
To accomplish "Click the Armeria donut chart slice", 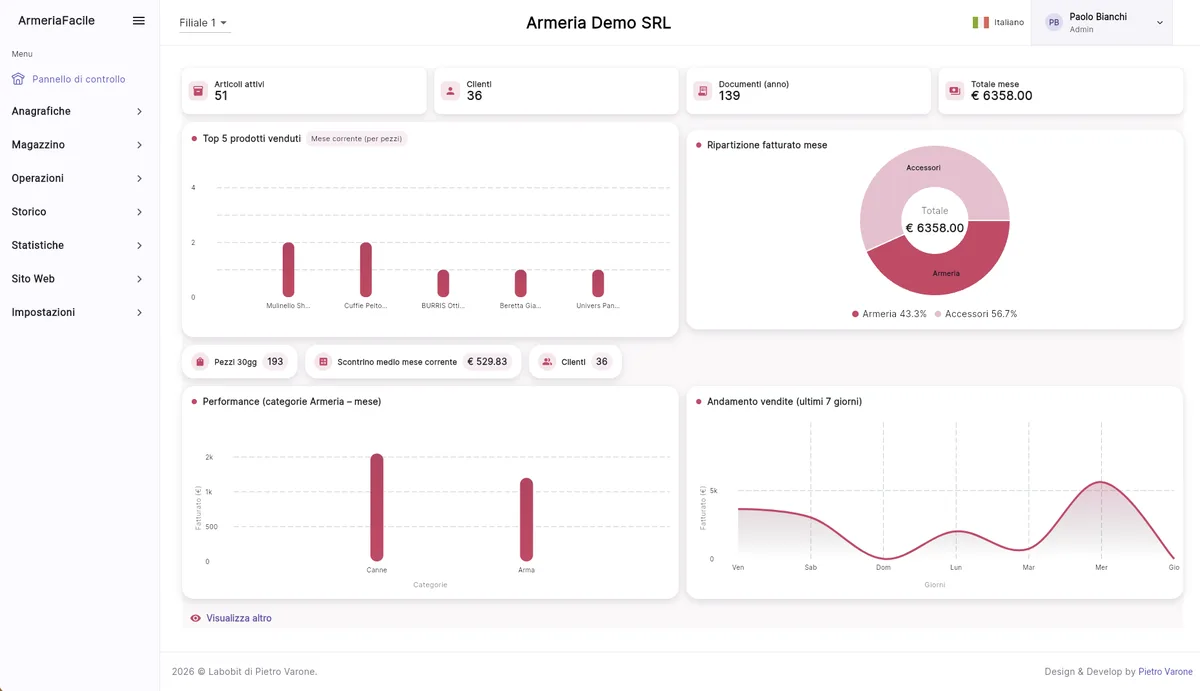I will tap(945, 273).
